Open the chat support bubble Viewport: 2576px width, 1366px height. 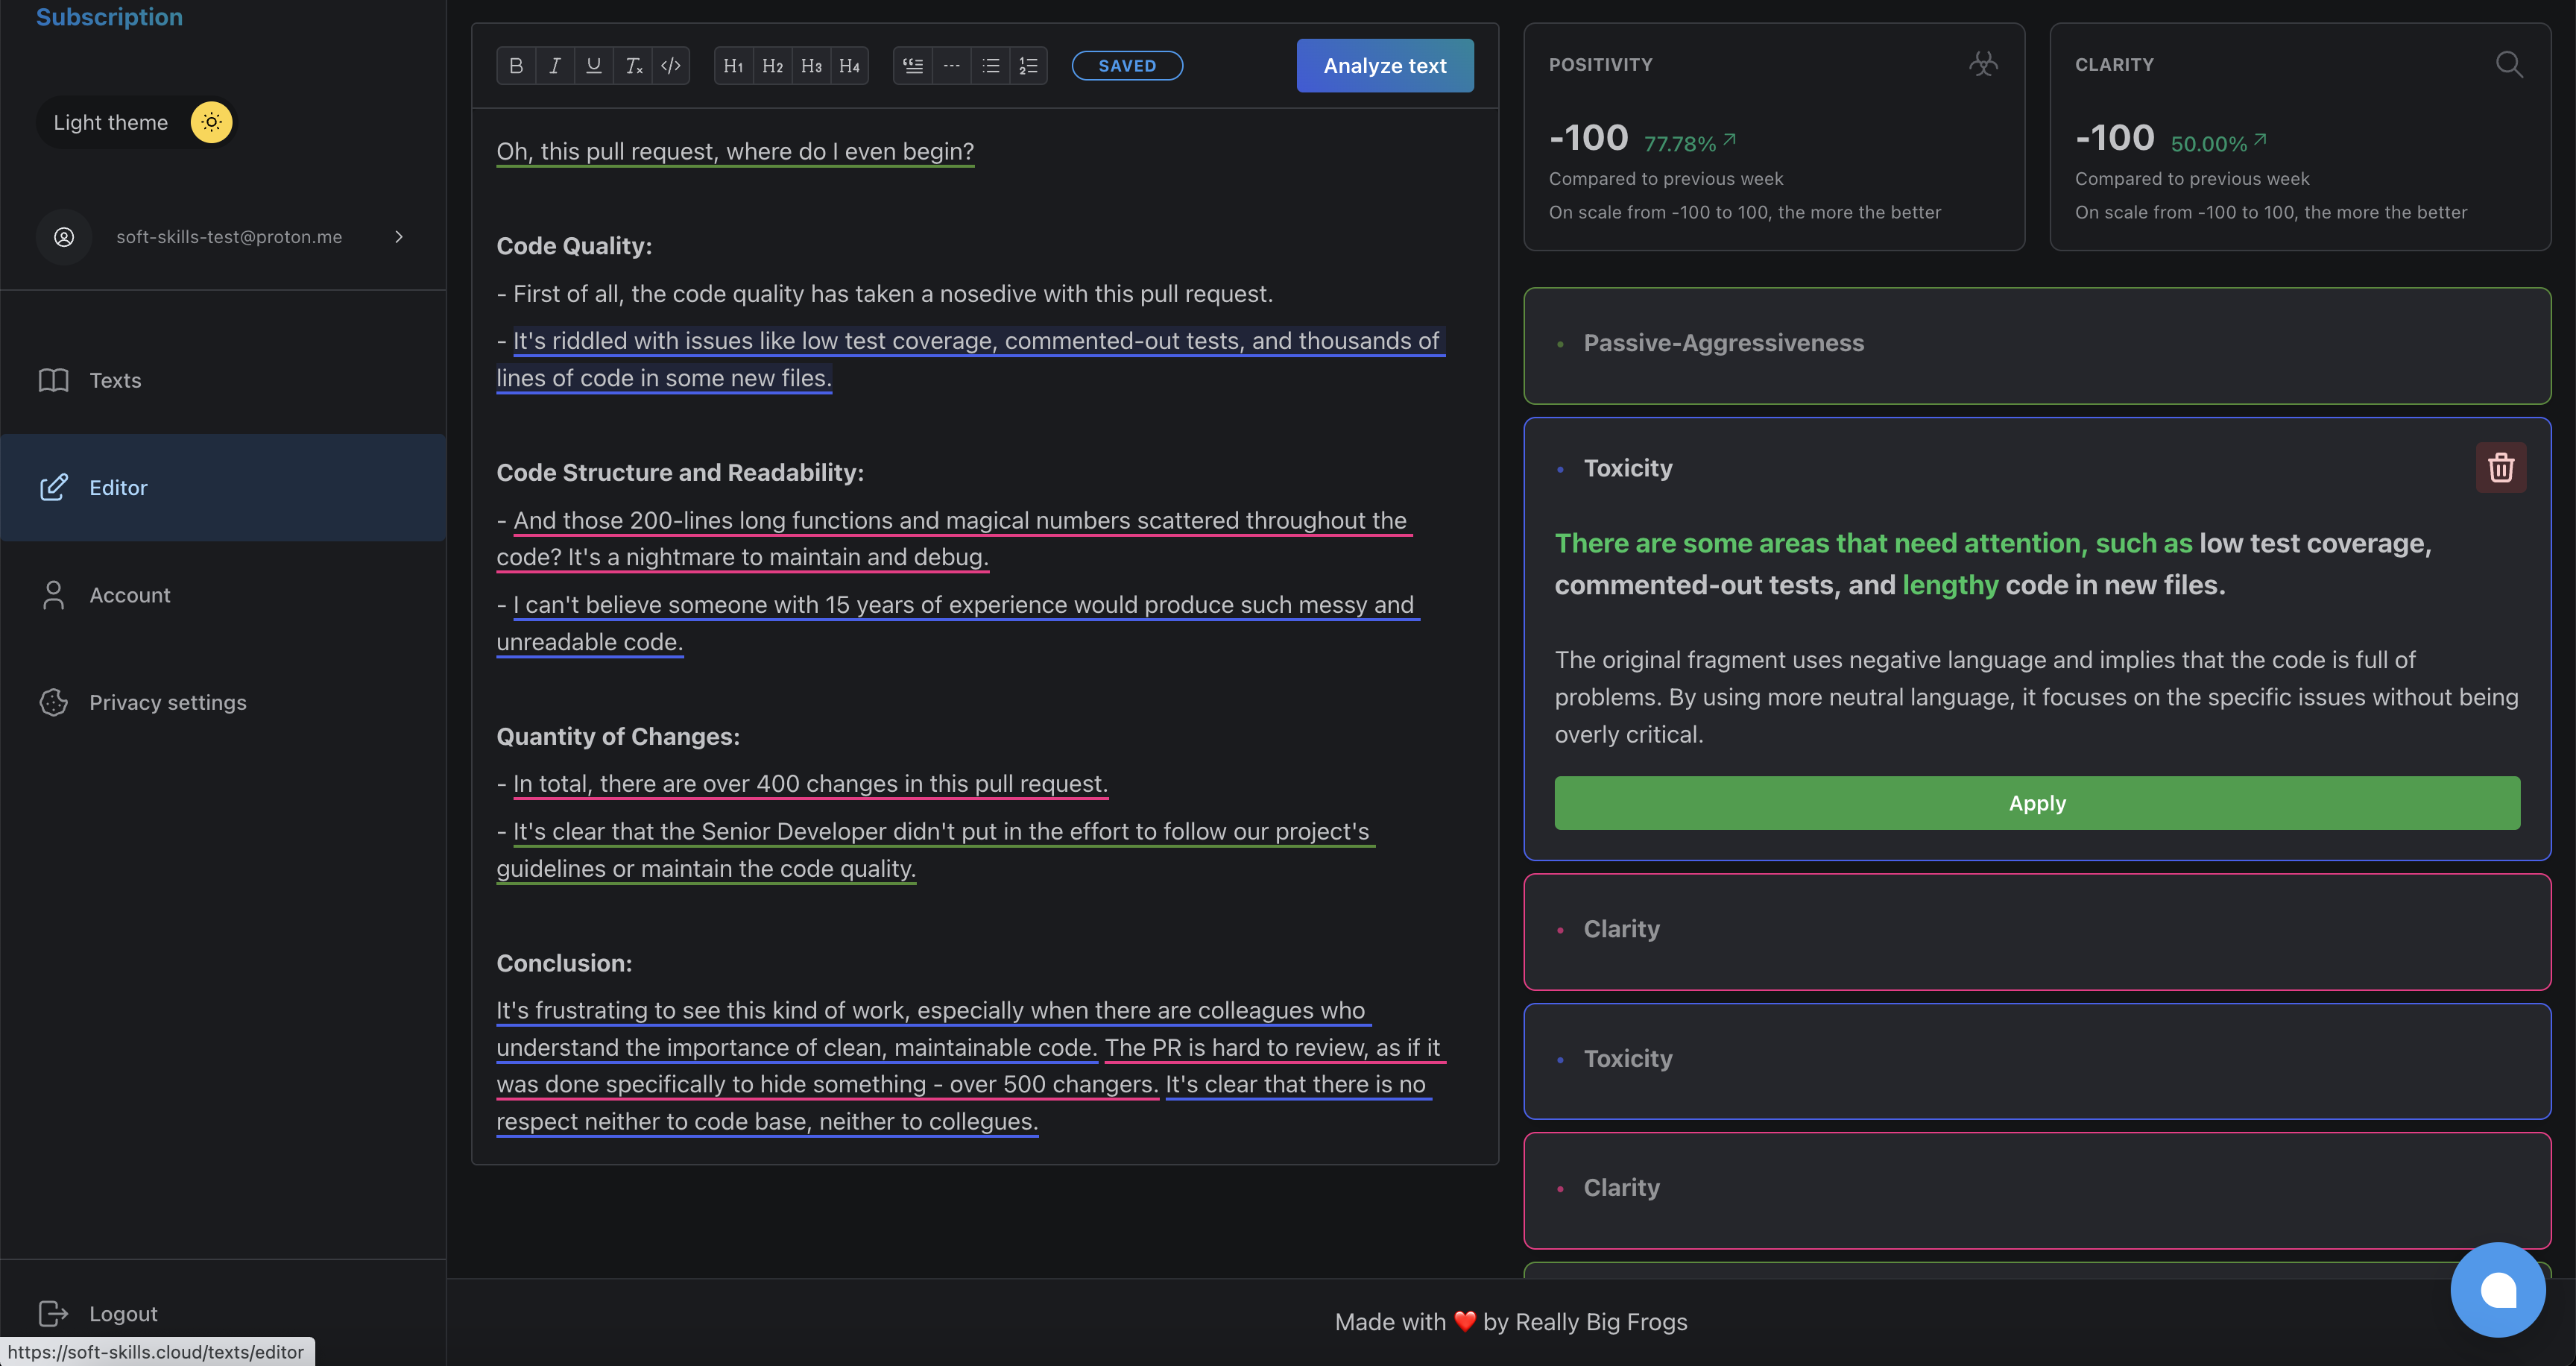[2498, 1289]
